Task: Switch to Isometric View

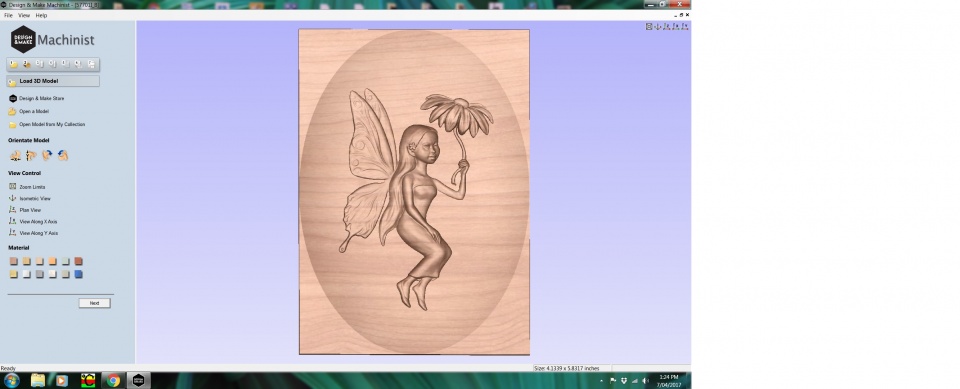Action: point(35,198)
